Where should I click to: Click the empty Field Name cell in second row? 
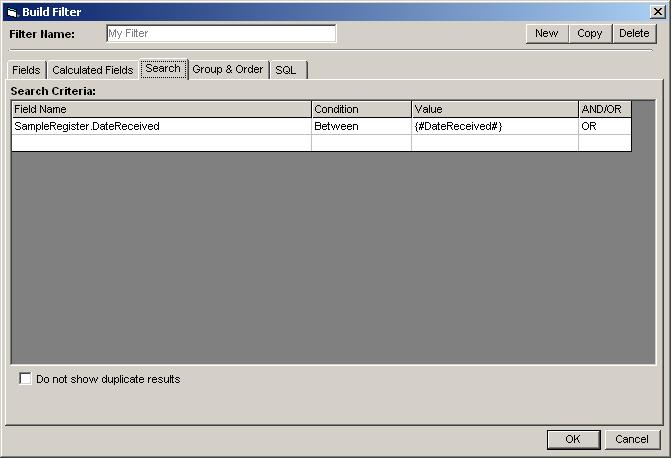pyautogui.click(x=160, y=143)
